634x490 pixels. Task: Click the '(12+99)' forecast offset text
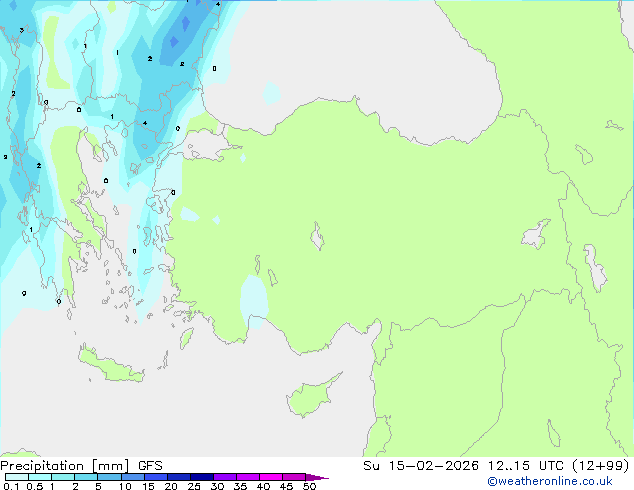(601, 465)
